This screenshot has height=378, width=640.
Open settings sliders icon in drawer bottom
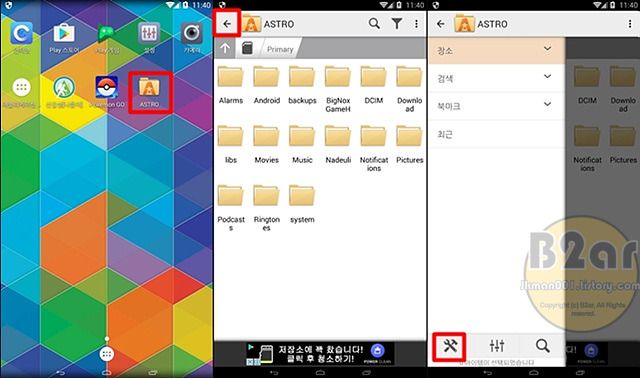click(497, 346)
